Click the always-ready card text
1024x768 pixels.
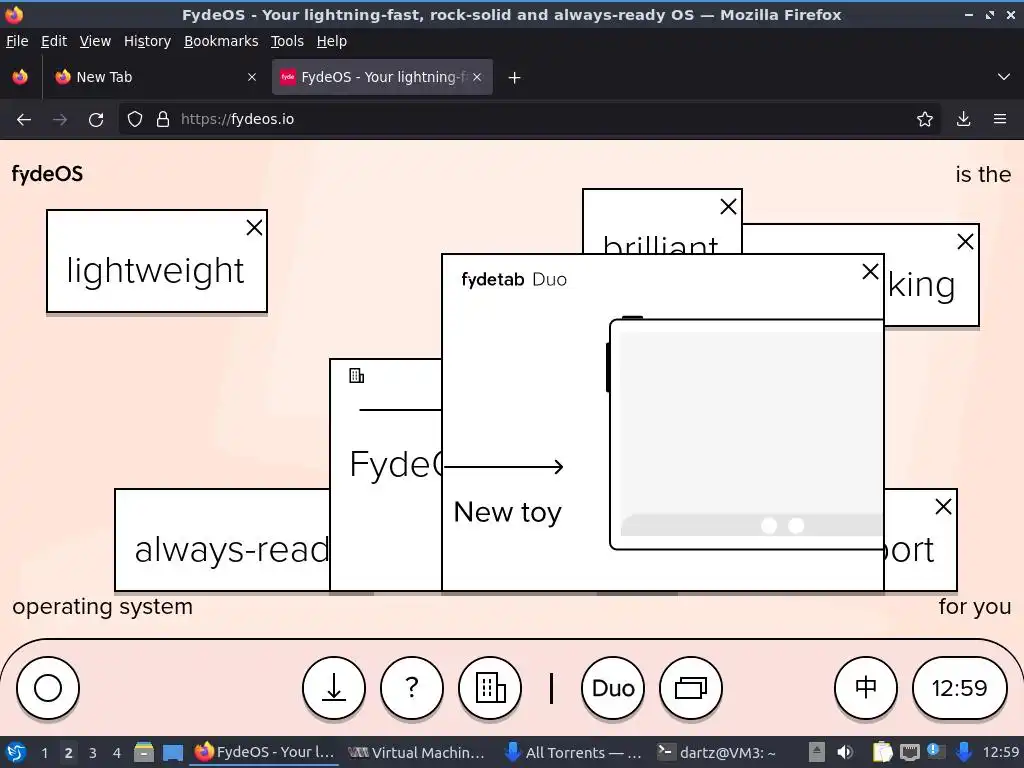(232, 550)
